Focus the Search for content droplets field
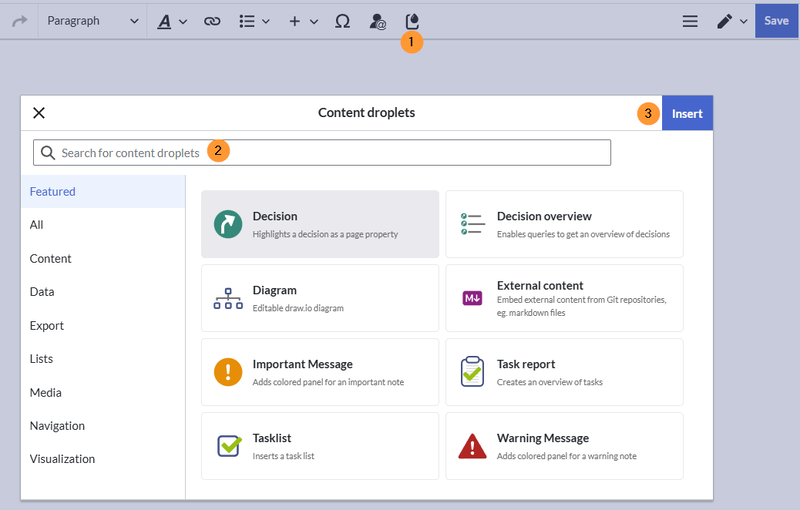The image size is (800, 510). click(322, 152)
